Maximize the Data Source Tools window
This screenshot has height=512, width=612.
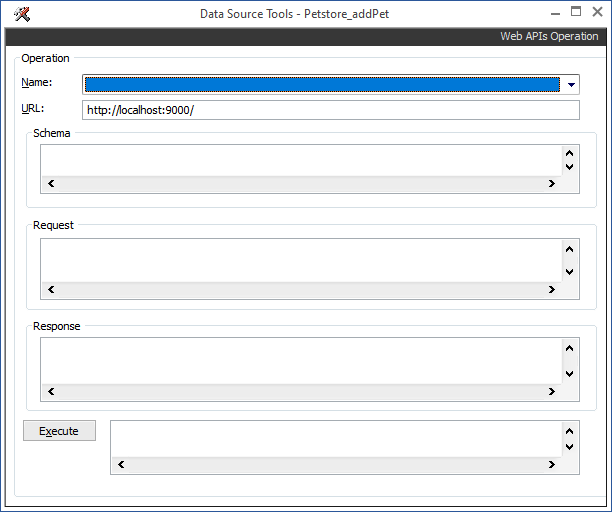pos(575,12)
